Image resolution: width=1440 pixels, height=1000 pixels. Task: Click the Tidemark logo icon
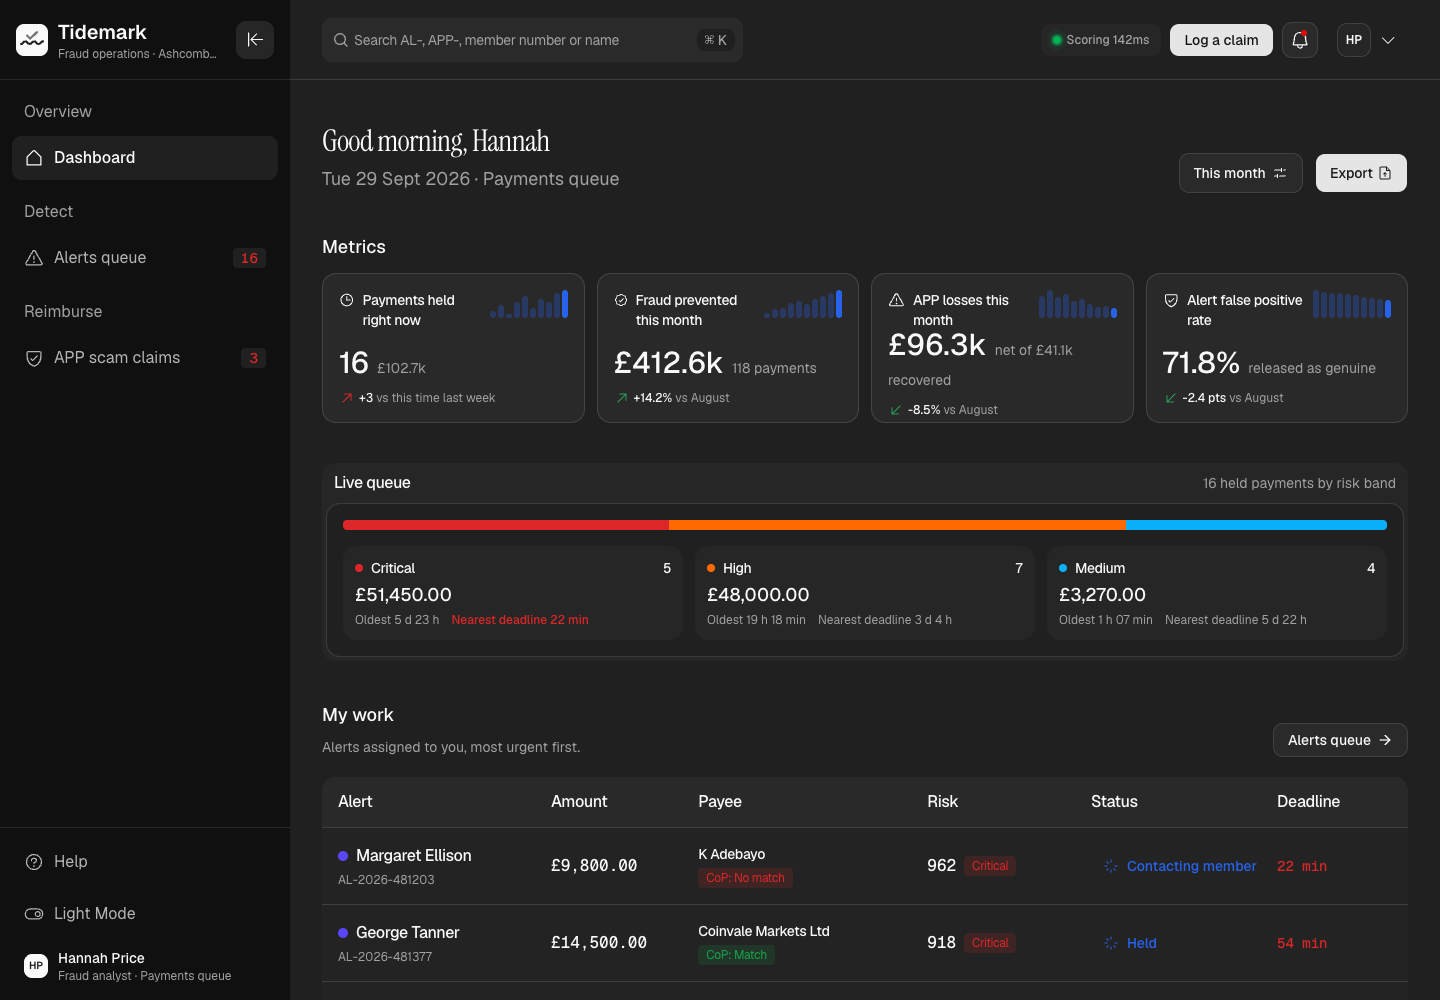32,40
